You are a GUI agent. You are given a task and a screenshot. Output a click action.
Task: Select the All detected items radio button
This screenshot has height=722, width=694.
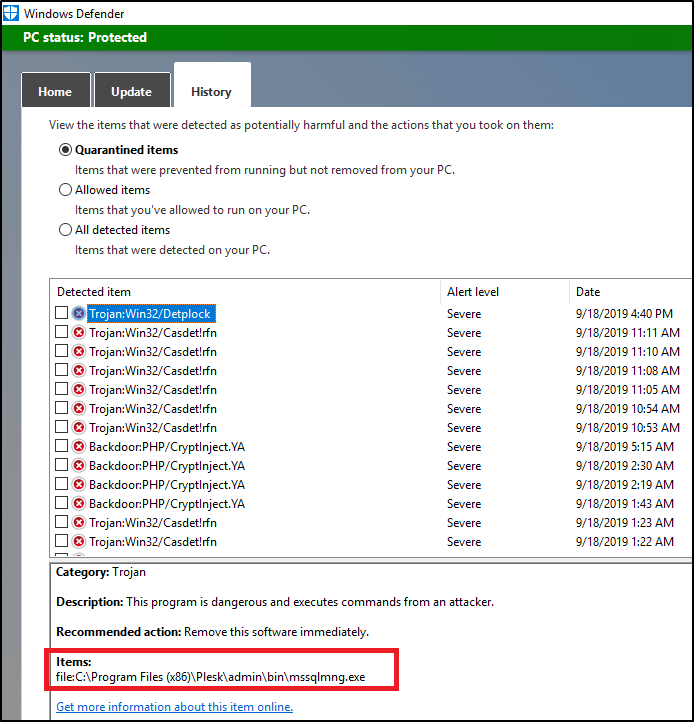(x=66, y=230)
